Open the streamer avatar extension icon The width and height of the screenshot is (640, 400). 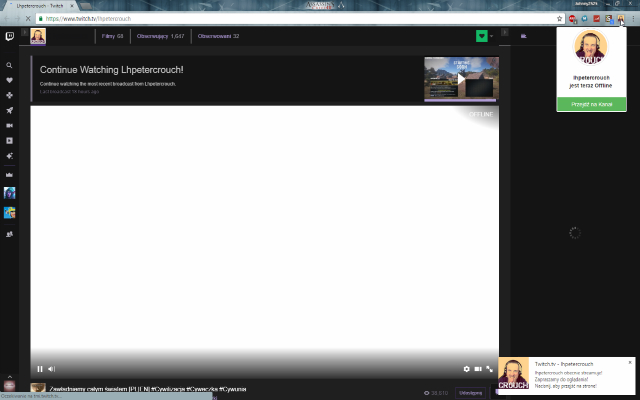[621, 19]
